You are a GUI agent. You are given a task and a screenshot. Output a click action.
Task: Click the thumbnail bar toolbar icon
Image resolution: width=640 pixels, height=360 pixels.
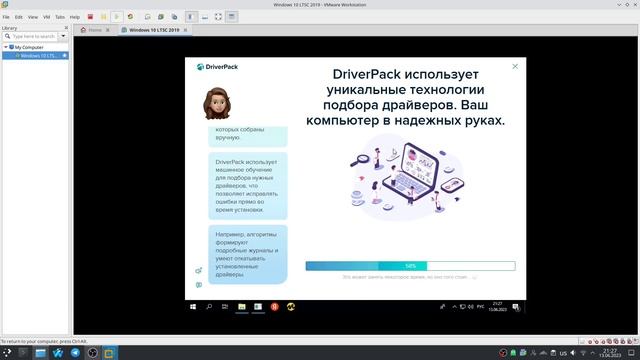(x=205, y=17)
